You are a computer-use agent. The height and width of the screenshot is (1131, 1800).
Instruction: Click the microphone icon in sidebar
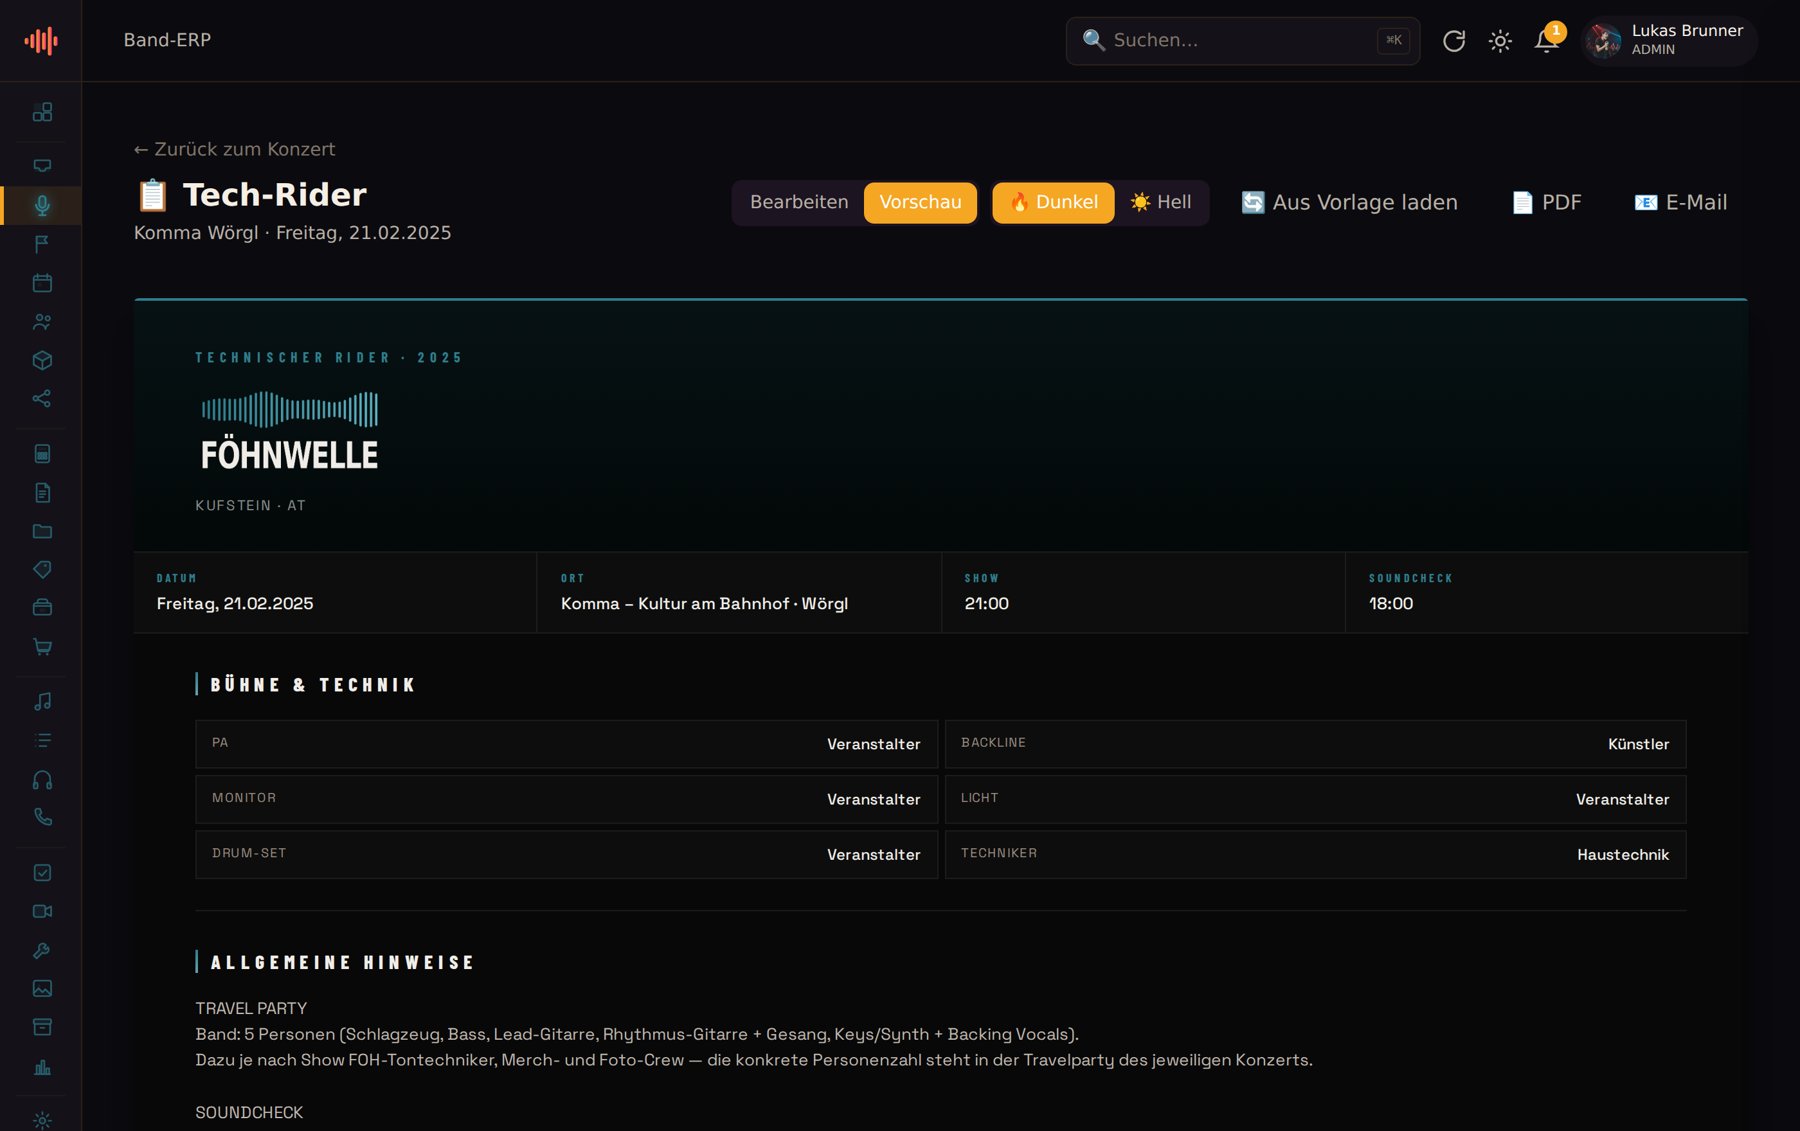(x=42, y=206)
